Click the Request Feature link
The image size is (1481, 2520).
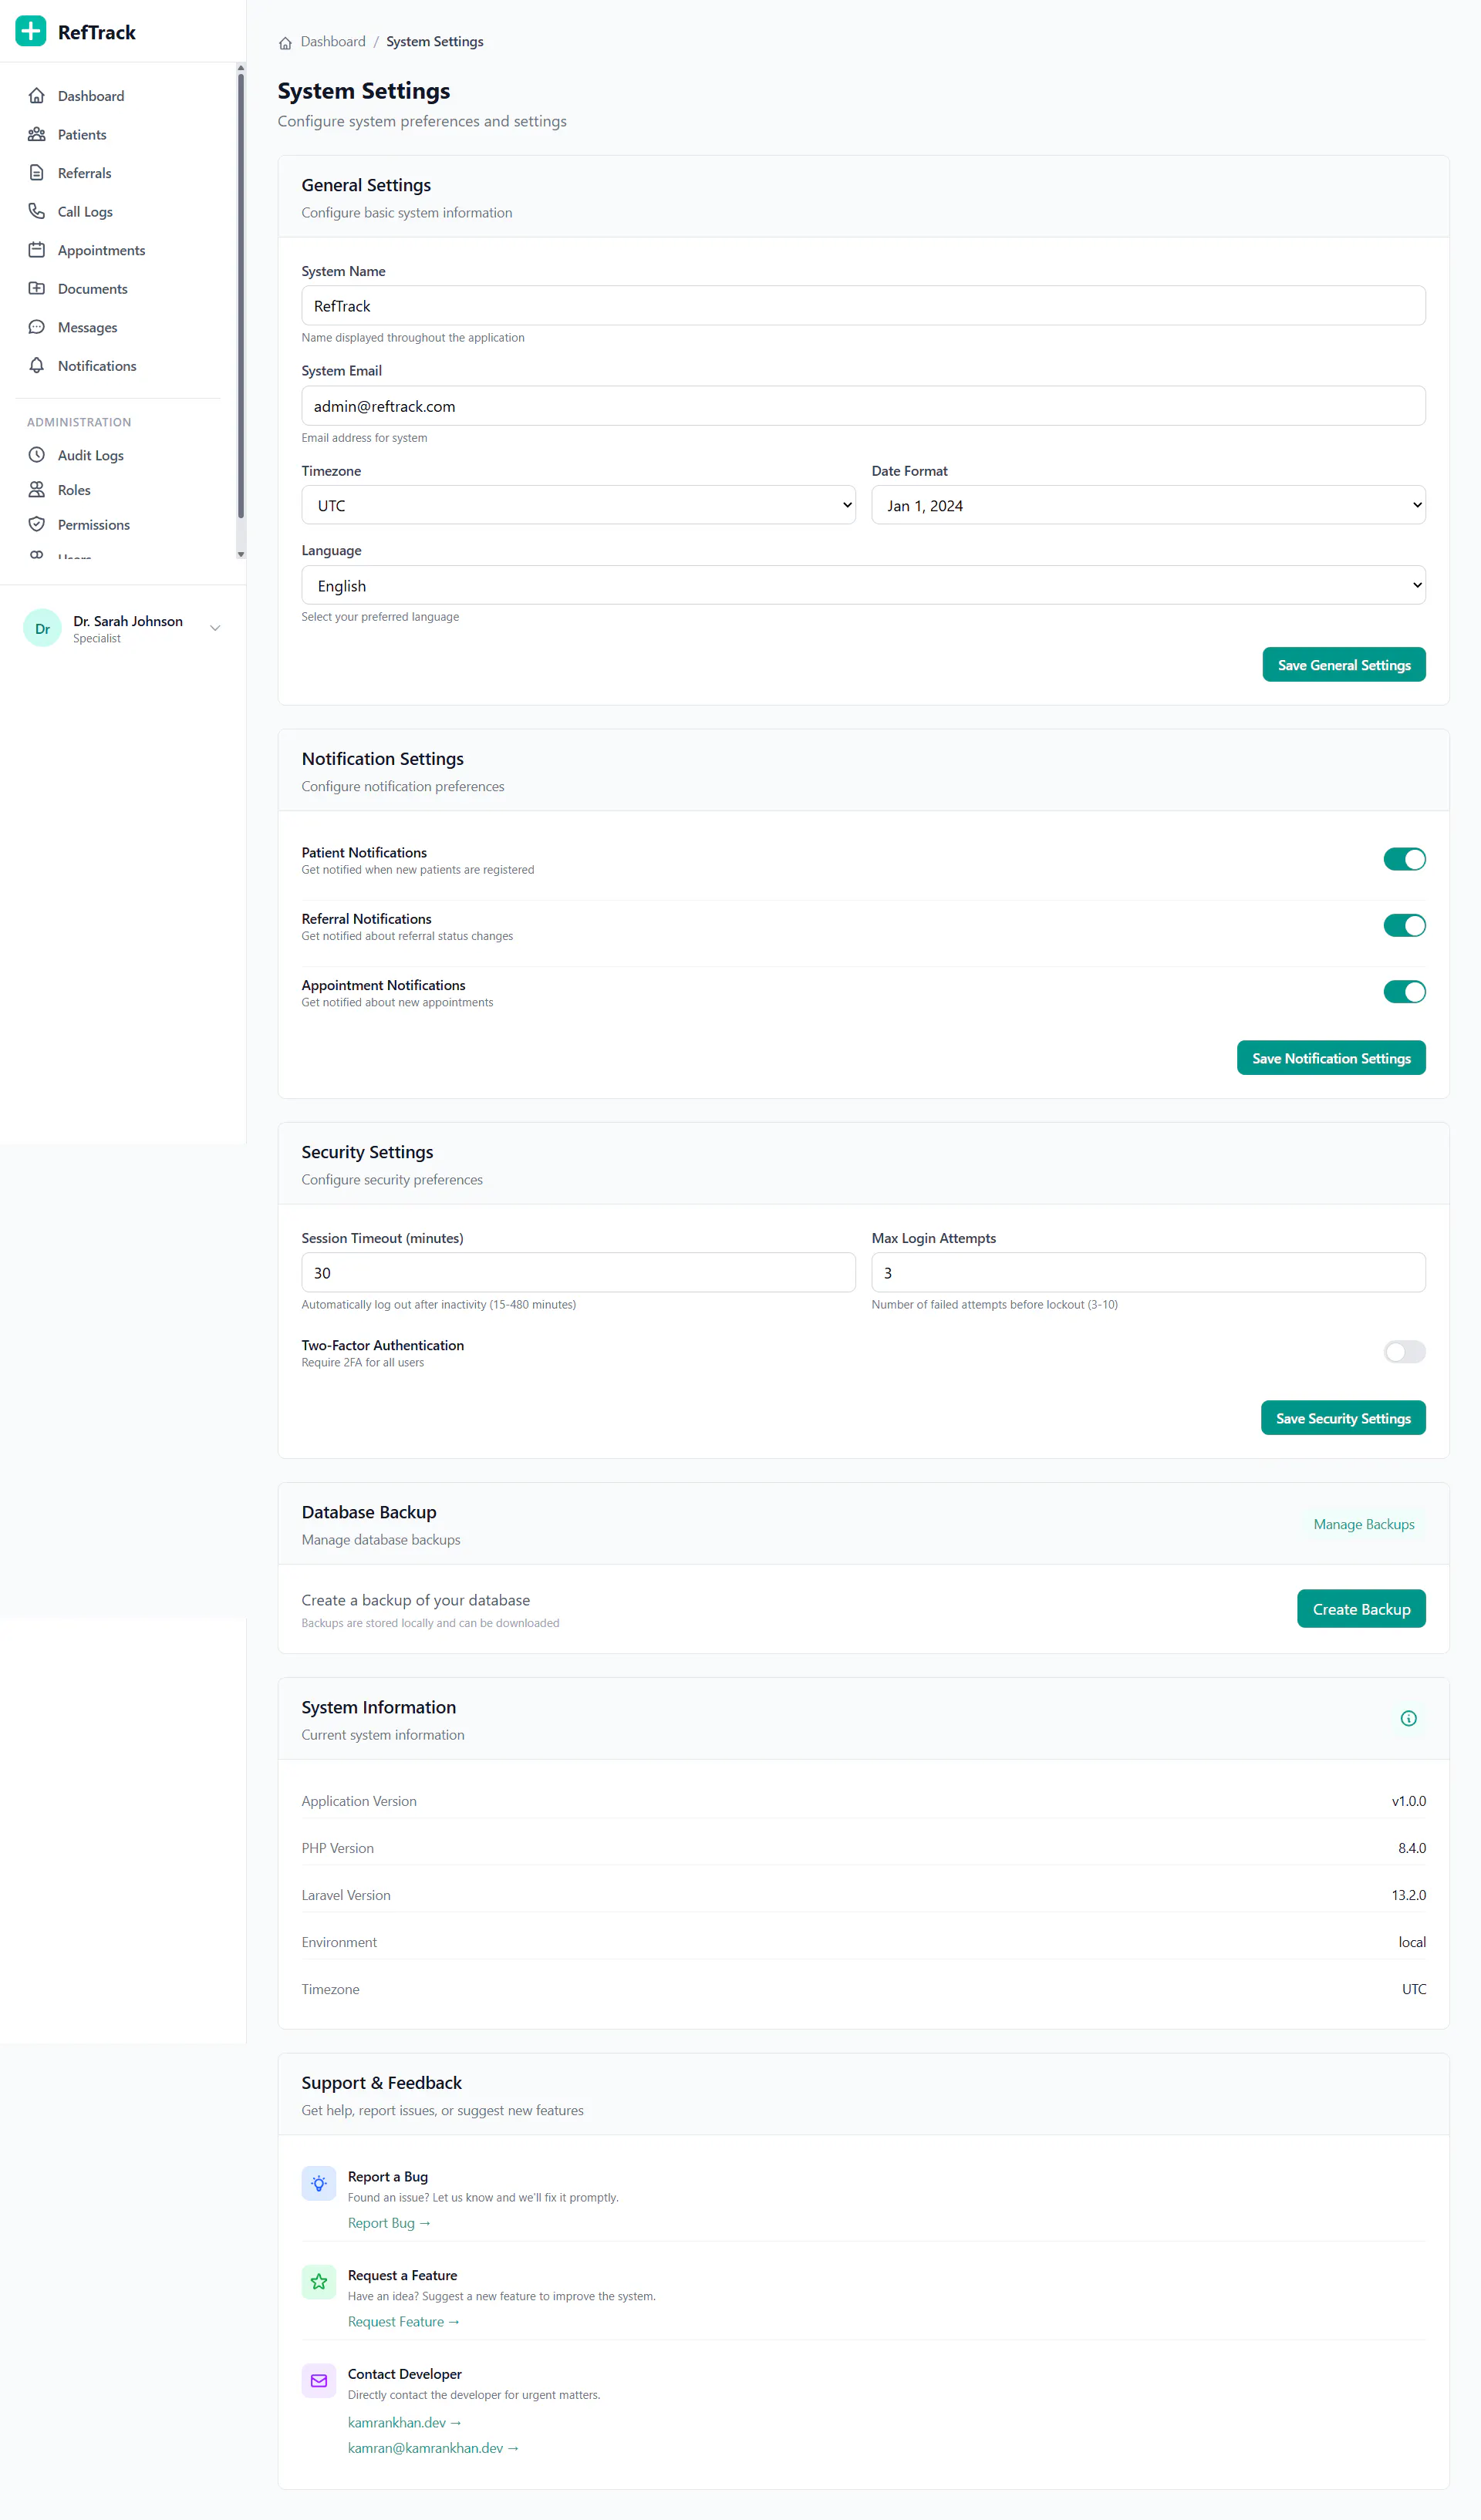click(x=404, y=2322)
